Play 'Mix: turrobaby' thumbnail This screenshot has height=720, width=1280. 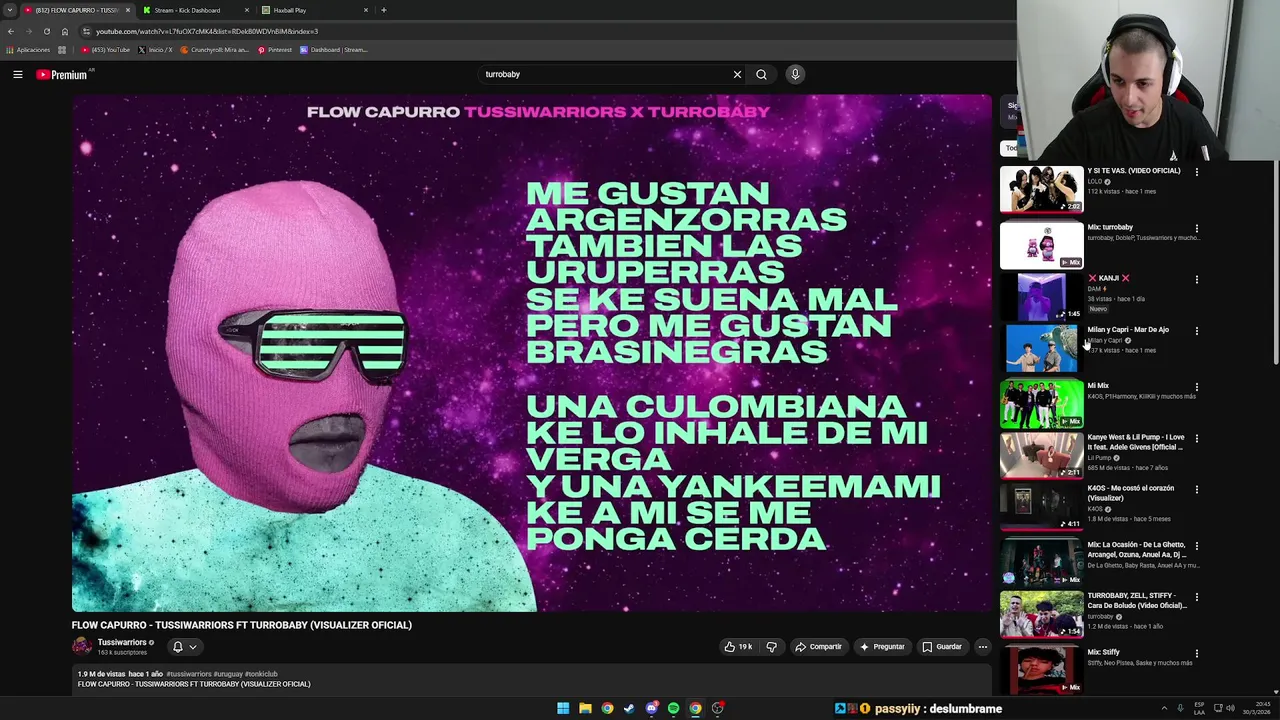click(1041, 245)
